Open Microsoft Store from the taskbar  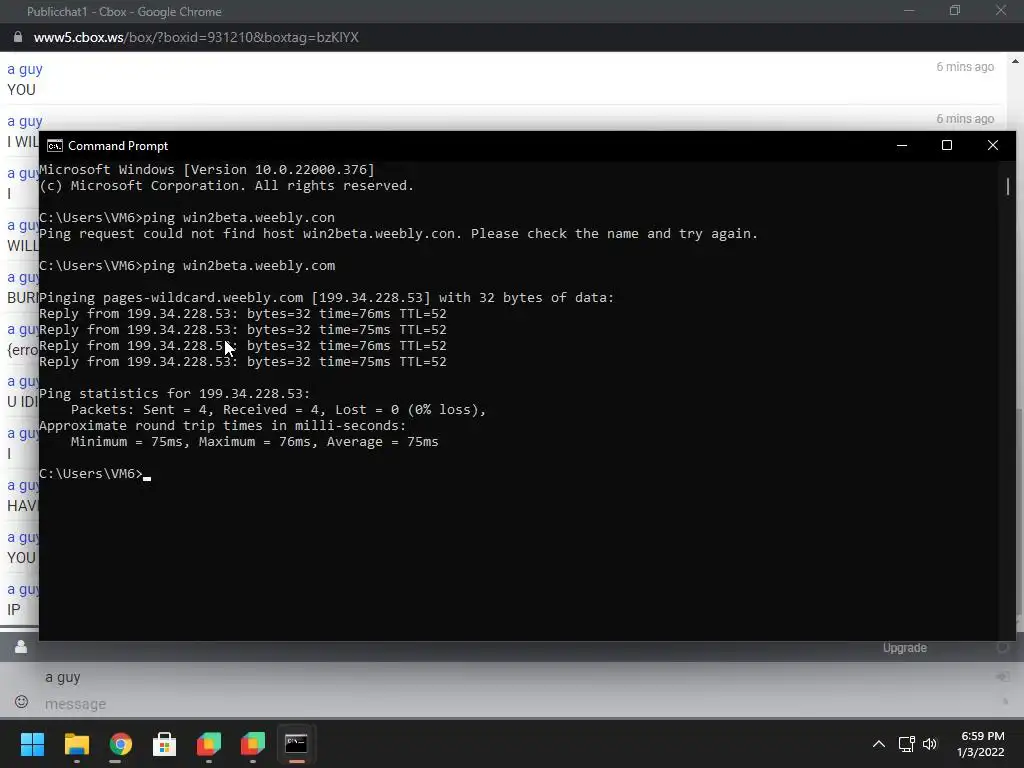click(x=165, y=744)
